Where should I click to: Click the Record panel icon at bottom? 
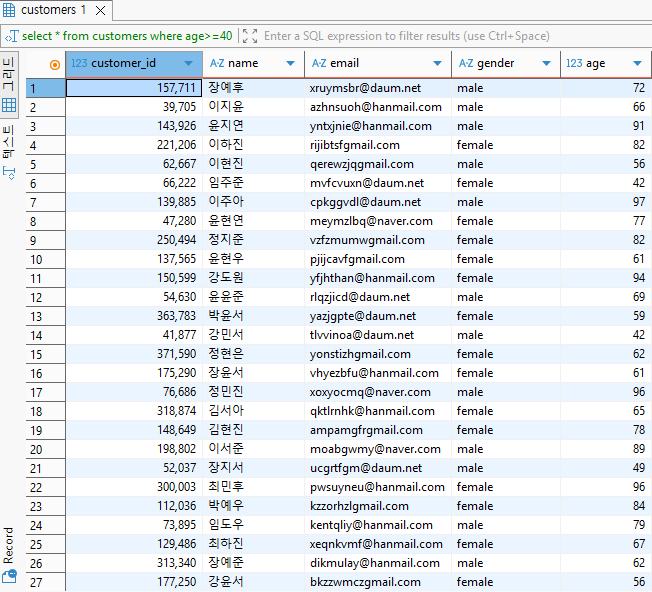(9, 577)
